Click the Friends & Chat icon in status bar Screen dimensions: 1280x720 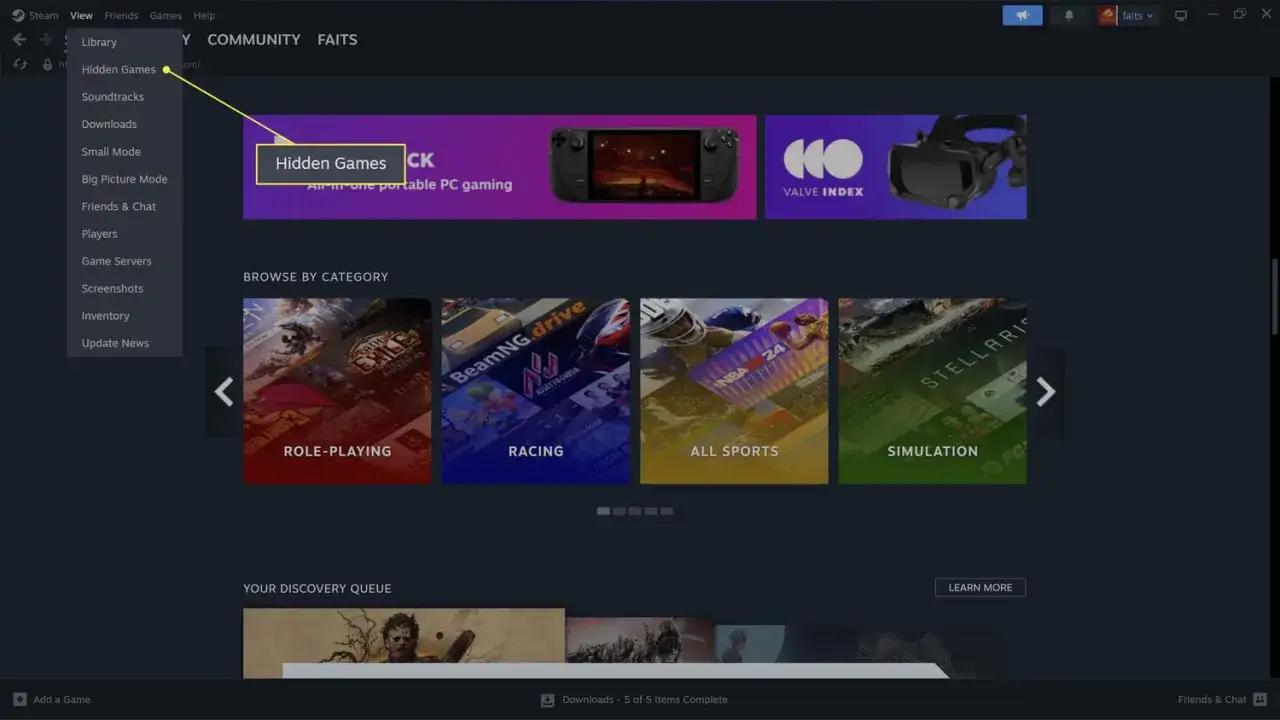point(1260,699)
